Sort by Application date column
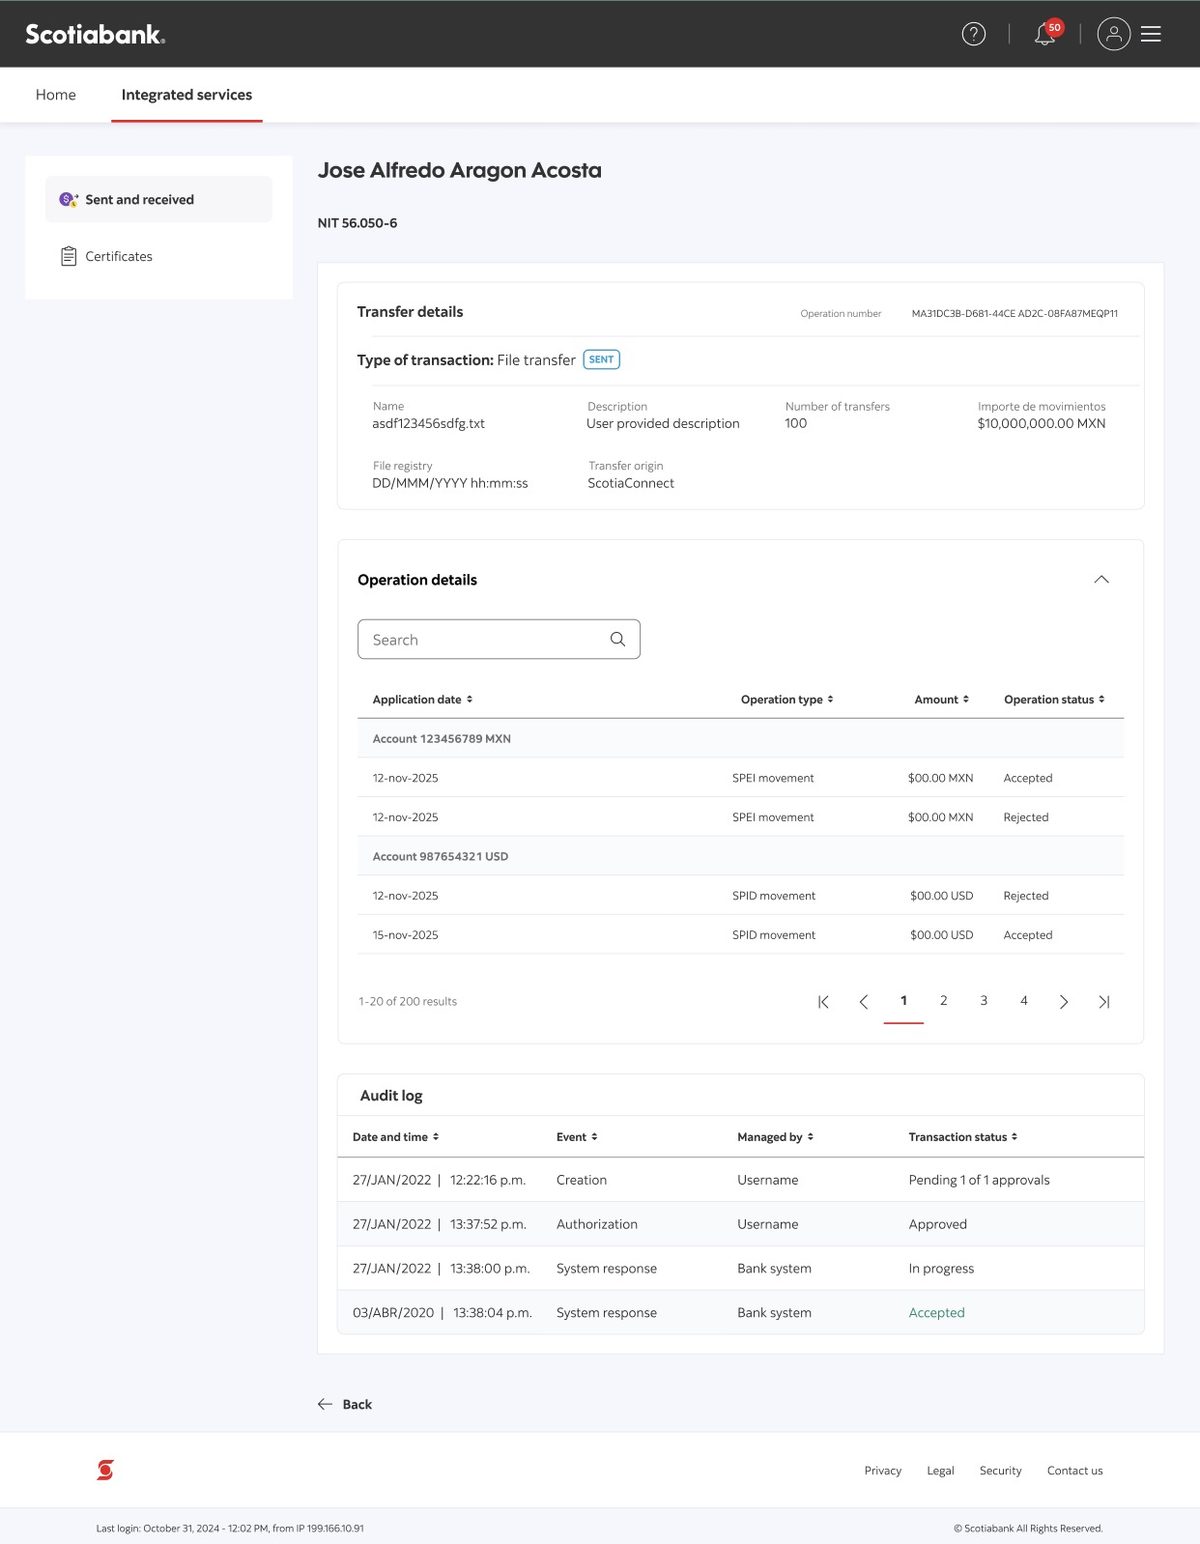 422,699
